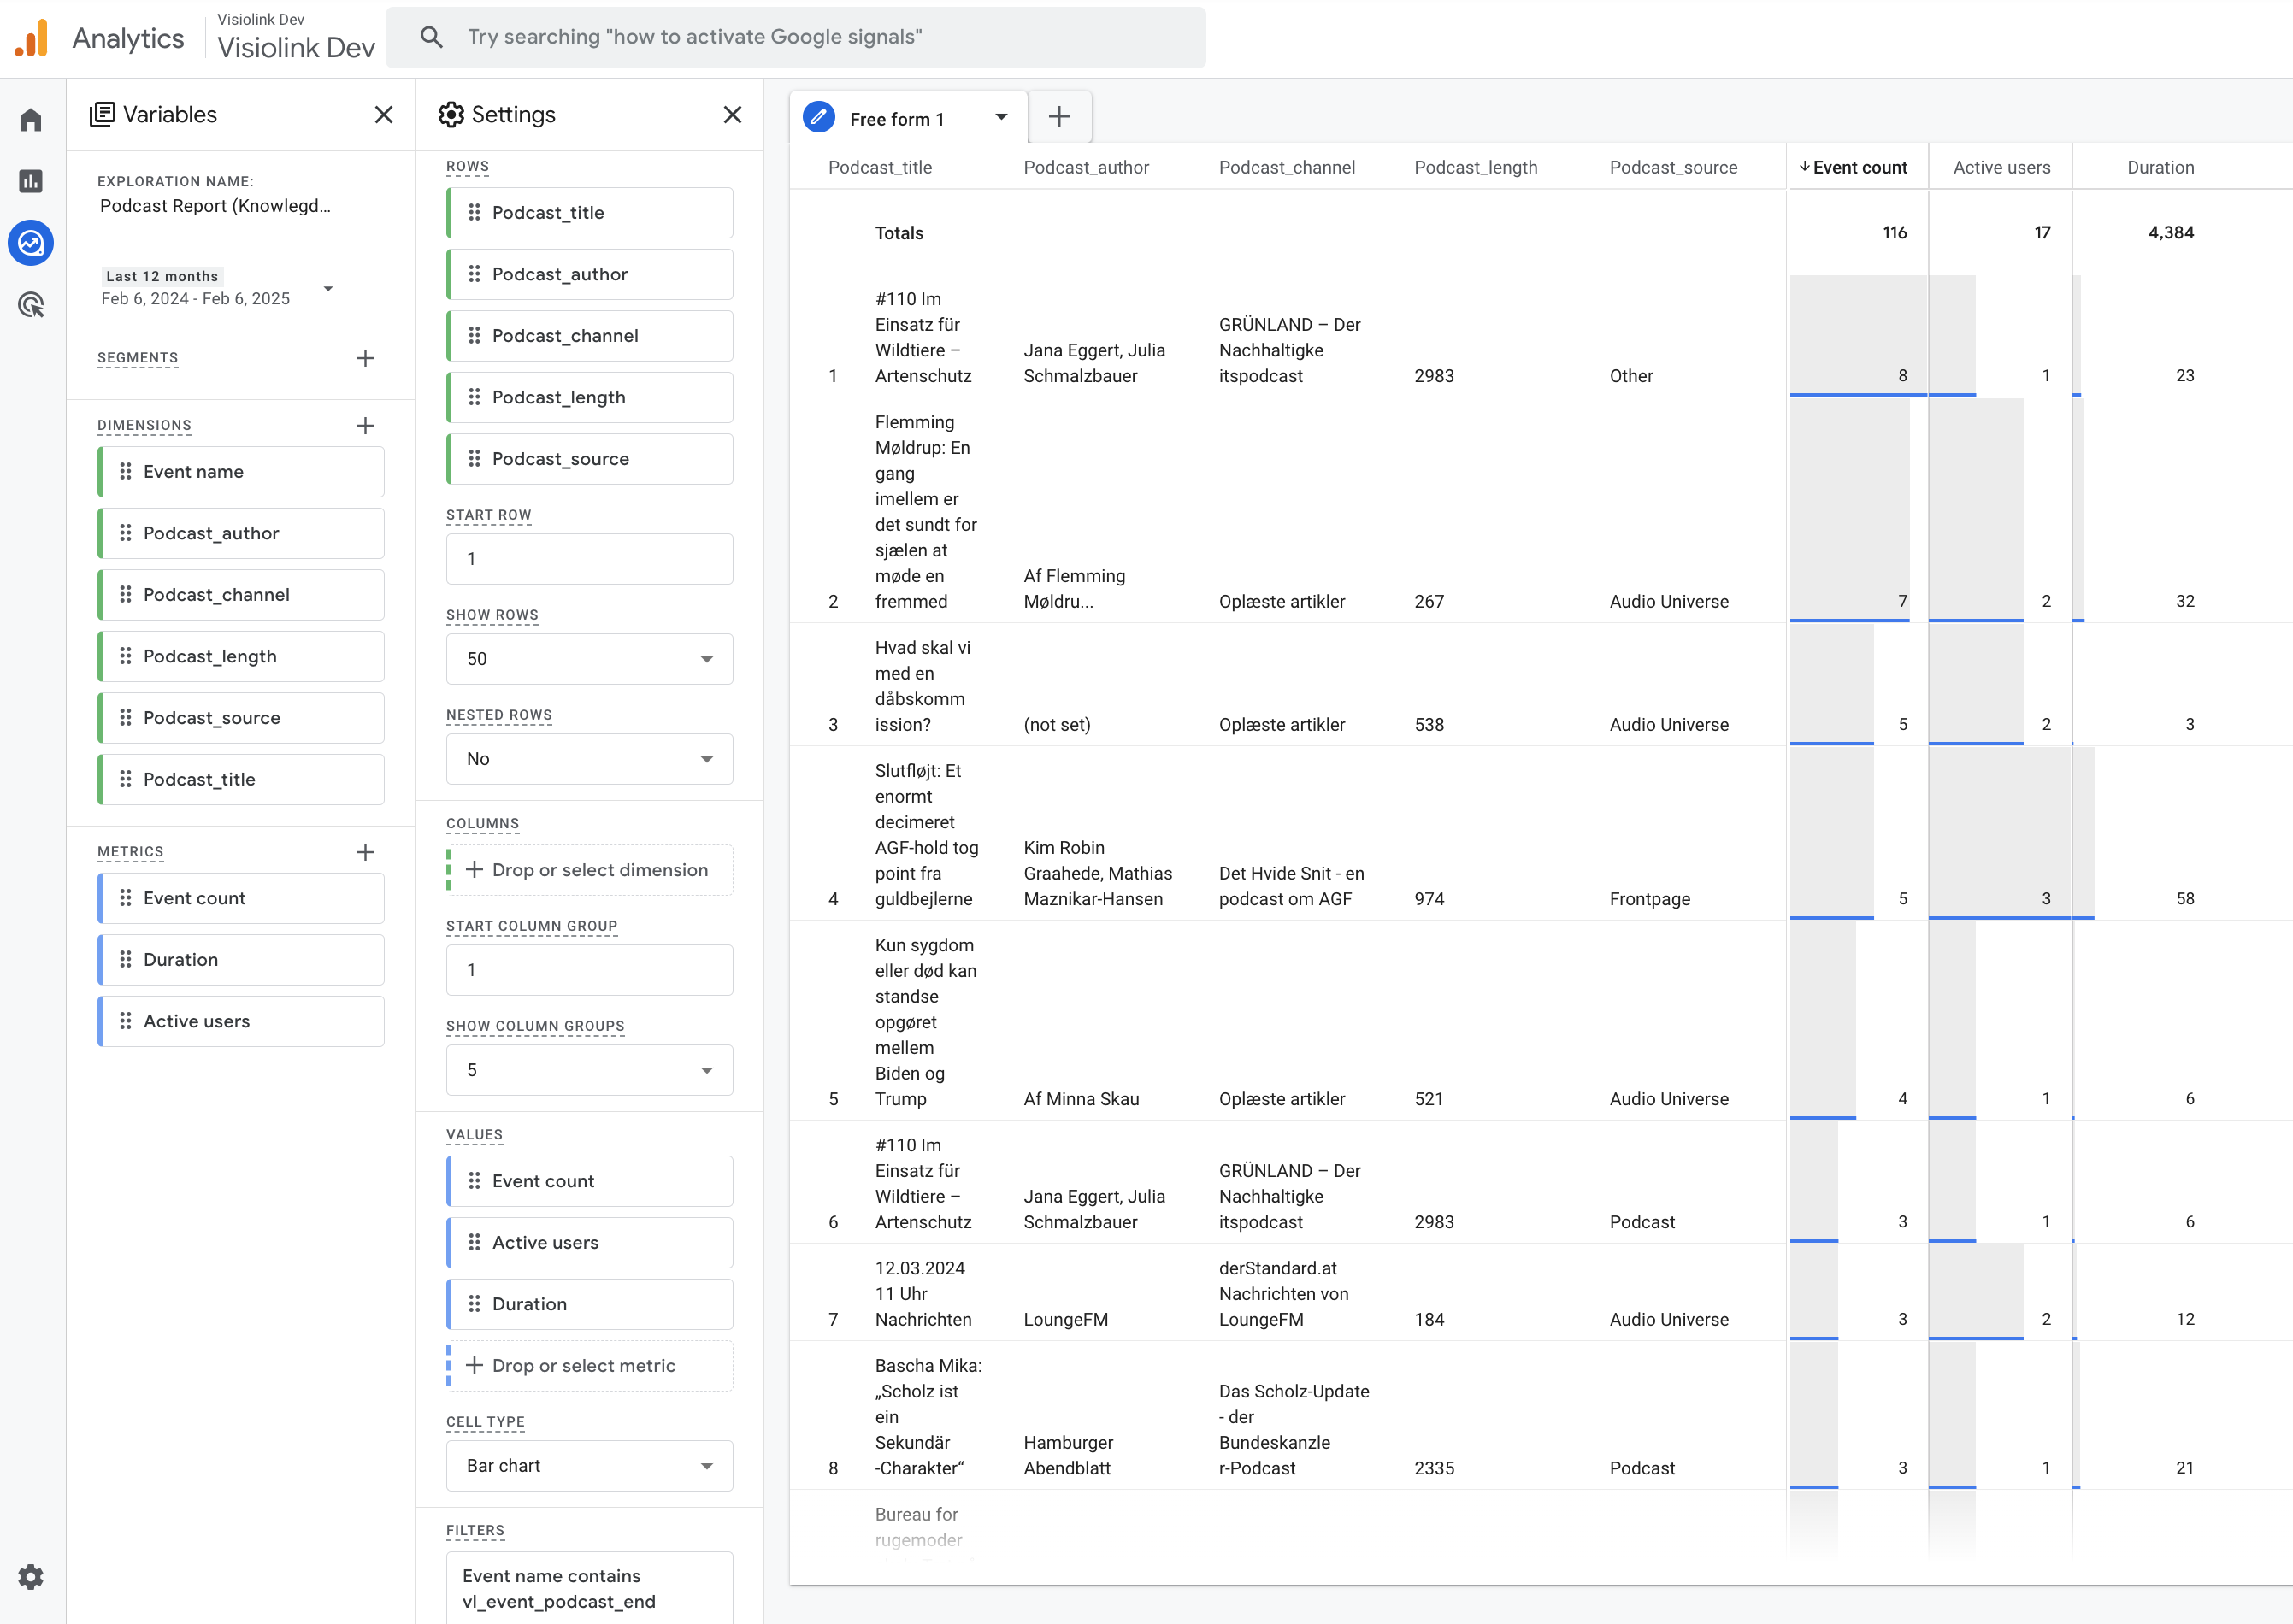This screenshot has width=2293, height=1624.
Task: Add a new exploration tab
Action: (1059, 117)
